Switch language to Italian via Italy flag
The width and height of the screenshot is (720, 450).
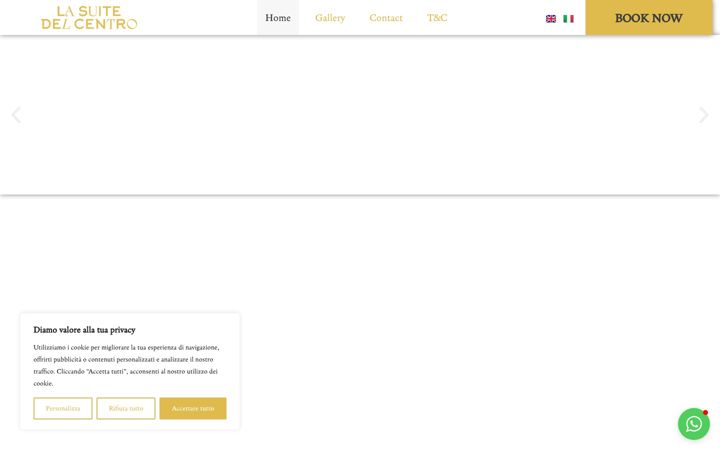568,19
